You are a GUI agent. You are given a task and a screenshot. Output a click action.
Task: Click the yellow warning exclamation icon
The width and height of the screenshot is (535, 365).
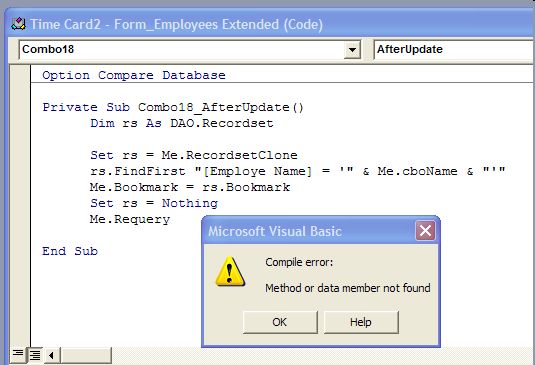pyautogui.click(x=230, y=272)
